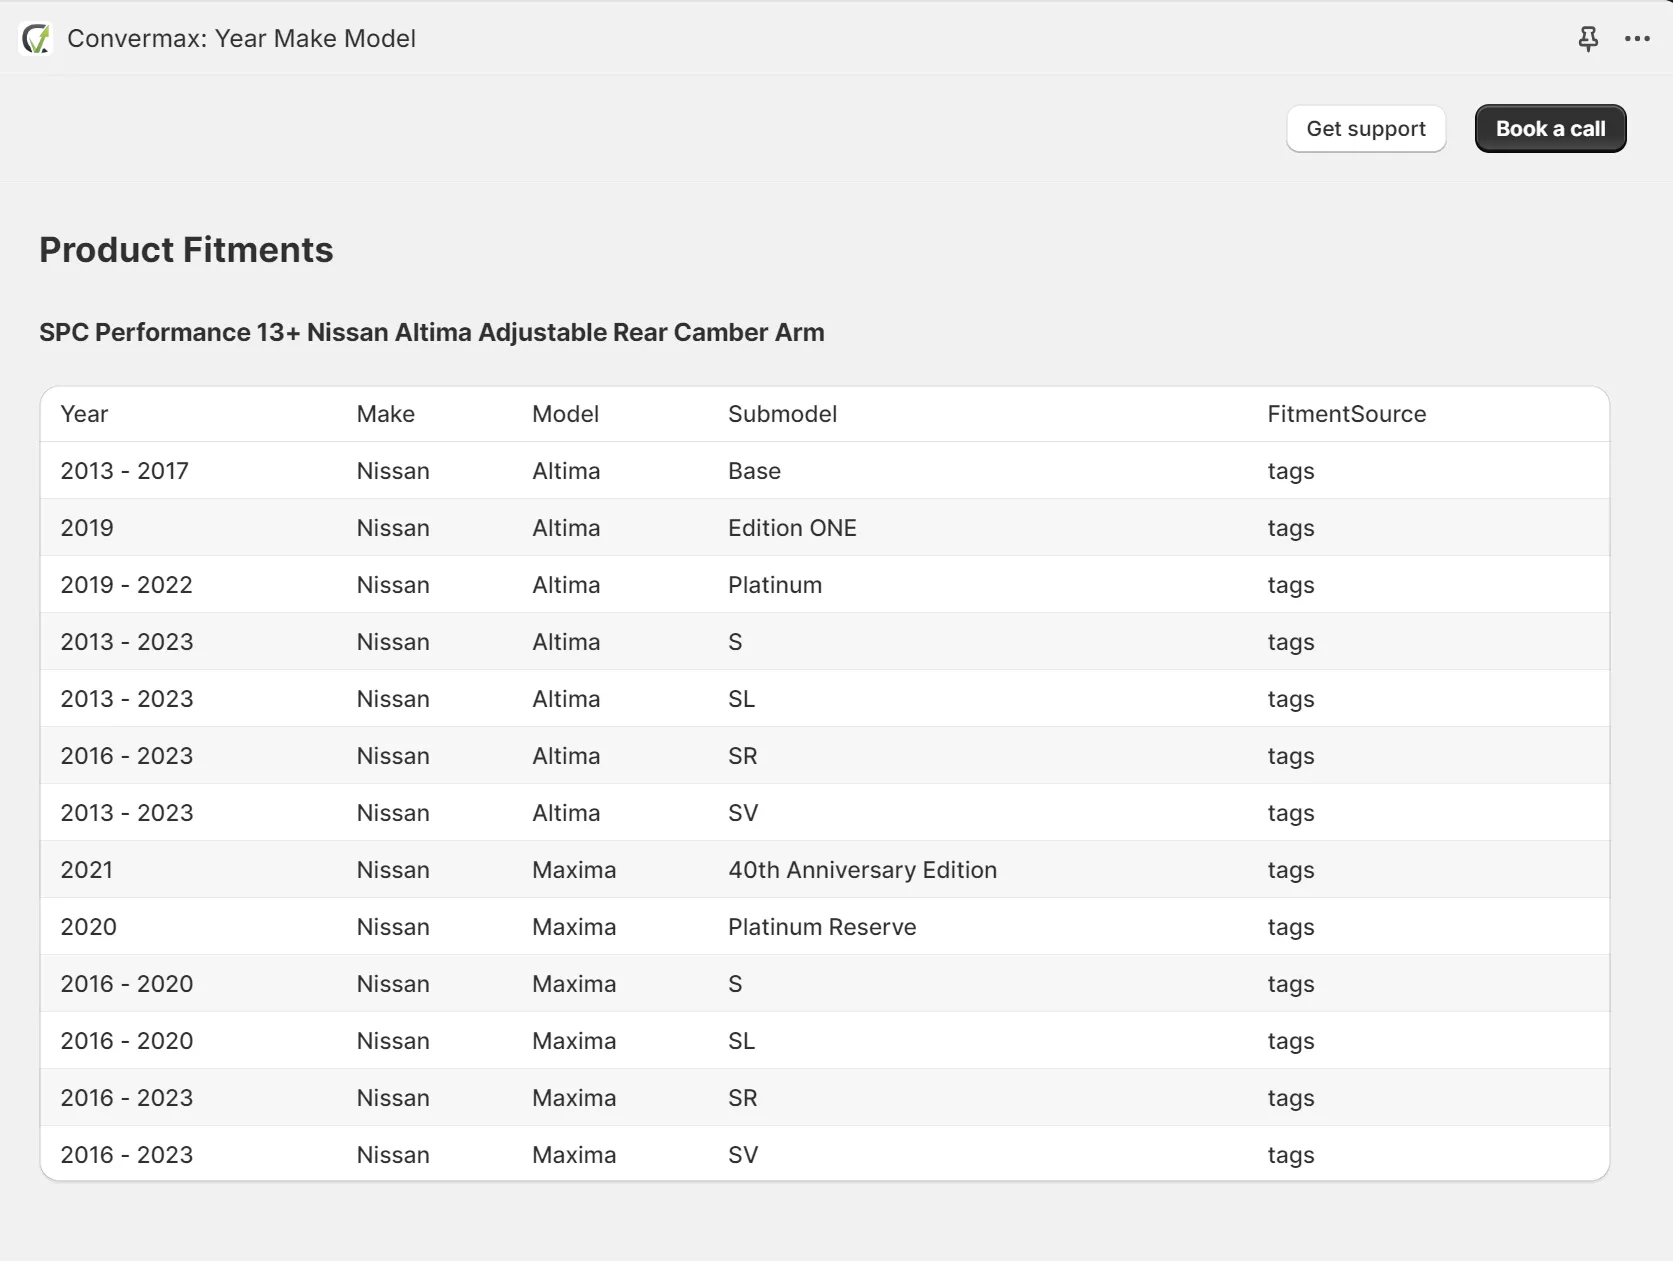This screenshot has width=1673, height=1261.
Task: Click the Make column header
Action: click(385, 414)
